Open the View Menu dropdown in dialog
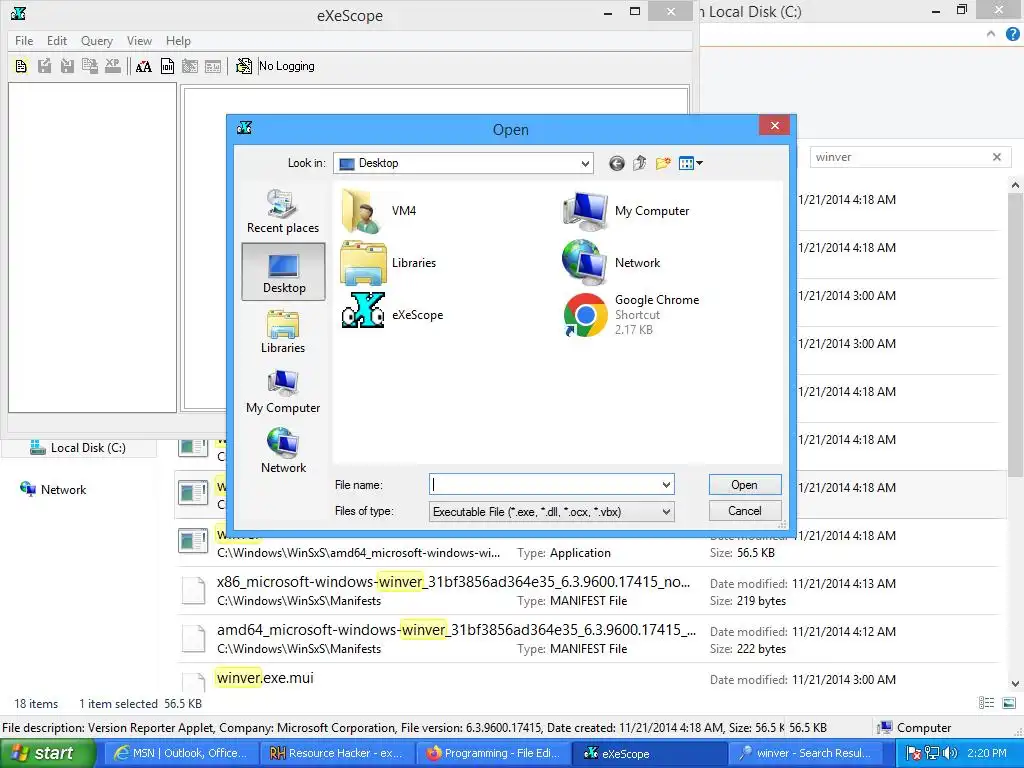The width and height of the screenshot is (1024, 768). 690,163
